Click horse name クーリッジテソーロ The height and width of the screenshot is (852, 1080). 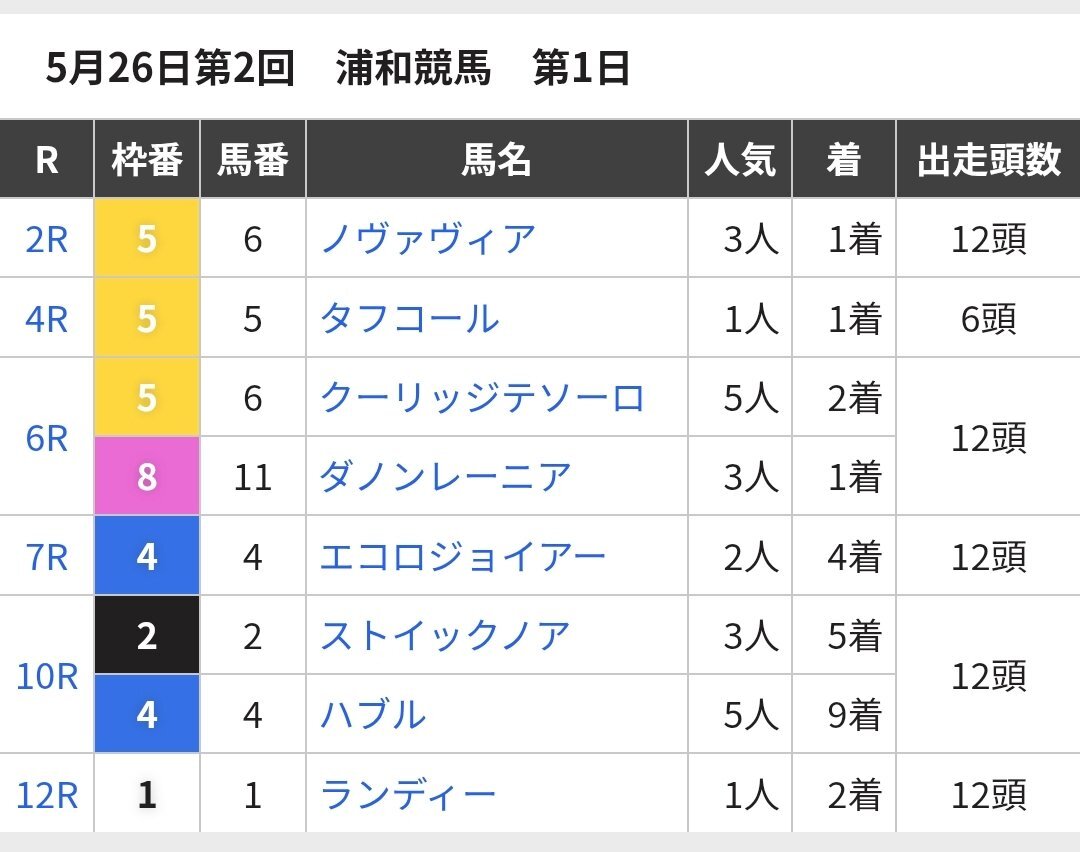pyautogui.click(x=482, y=398)
